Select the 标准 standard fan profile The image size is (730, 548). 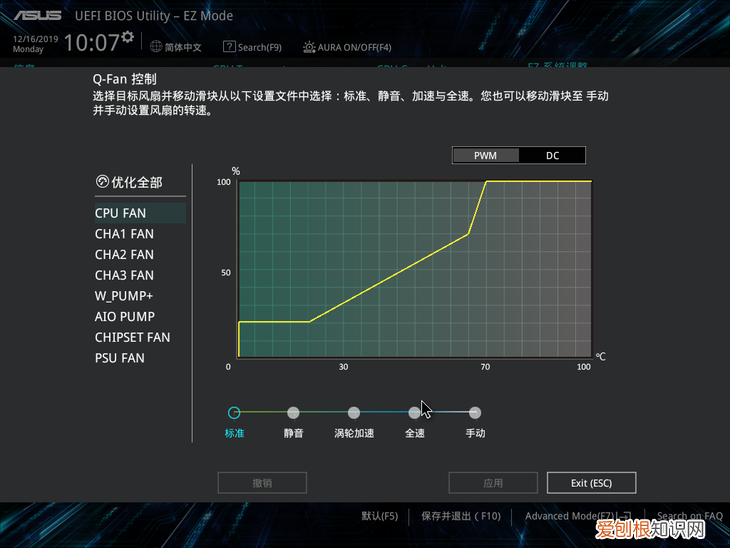click(234, 412)
